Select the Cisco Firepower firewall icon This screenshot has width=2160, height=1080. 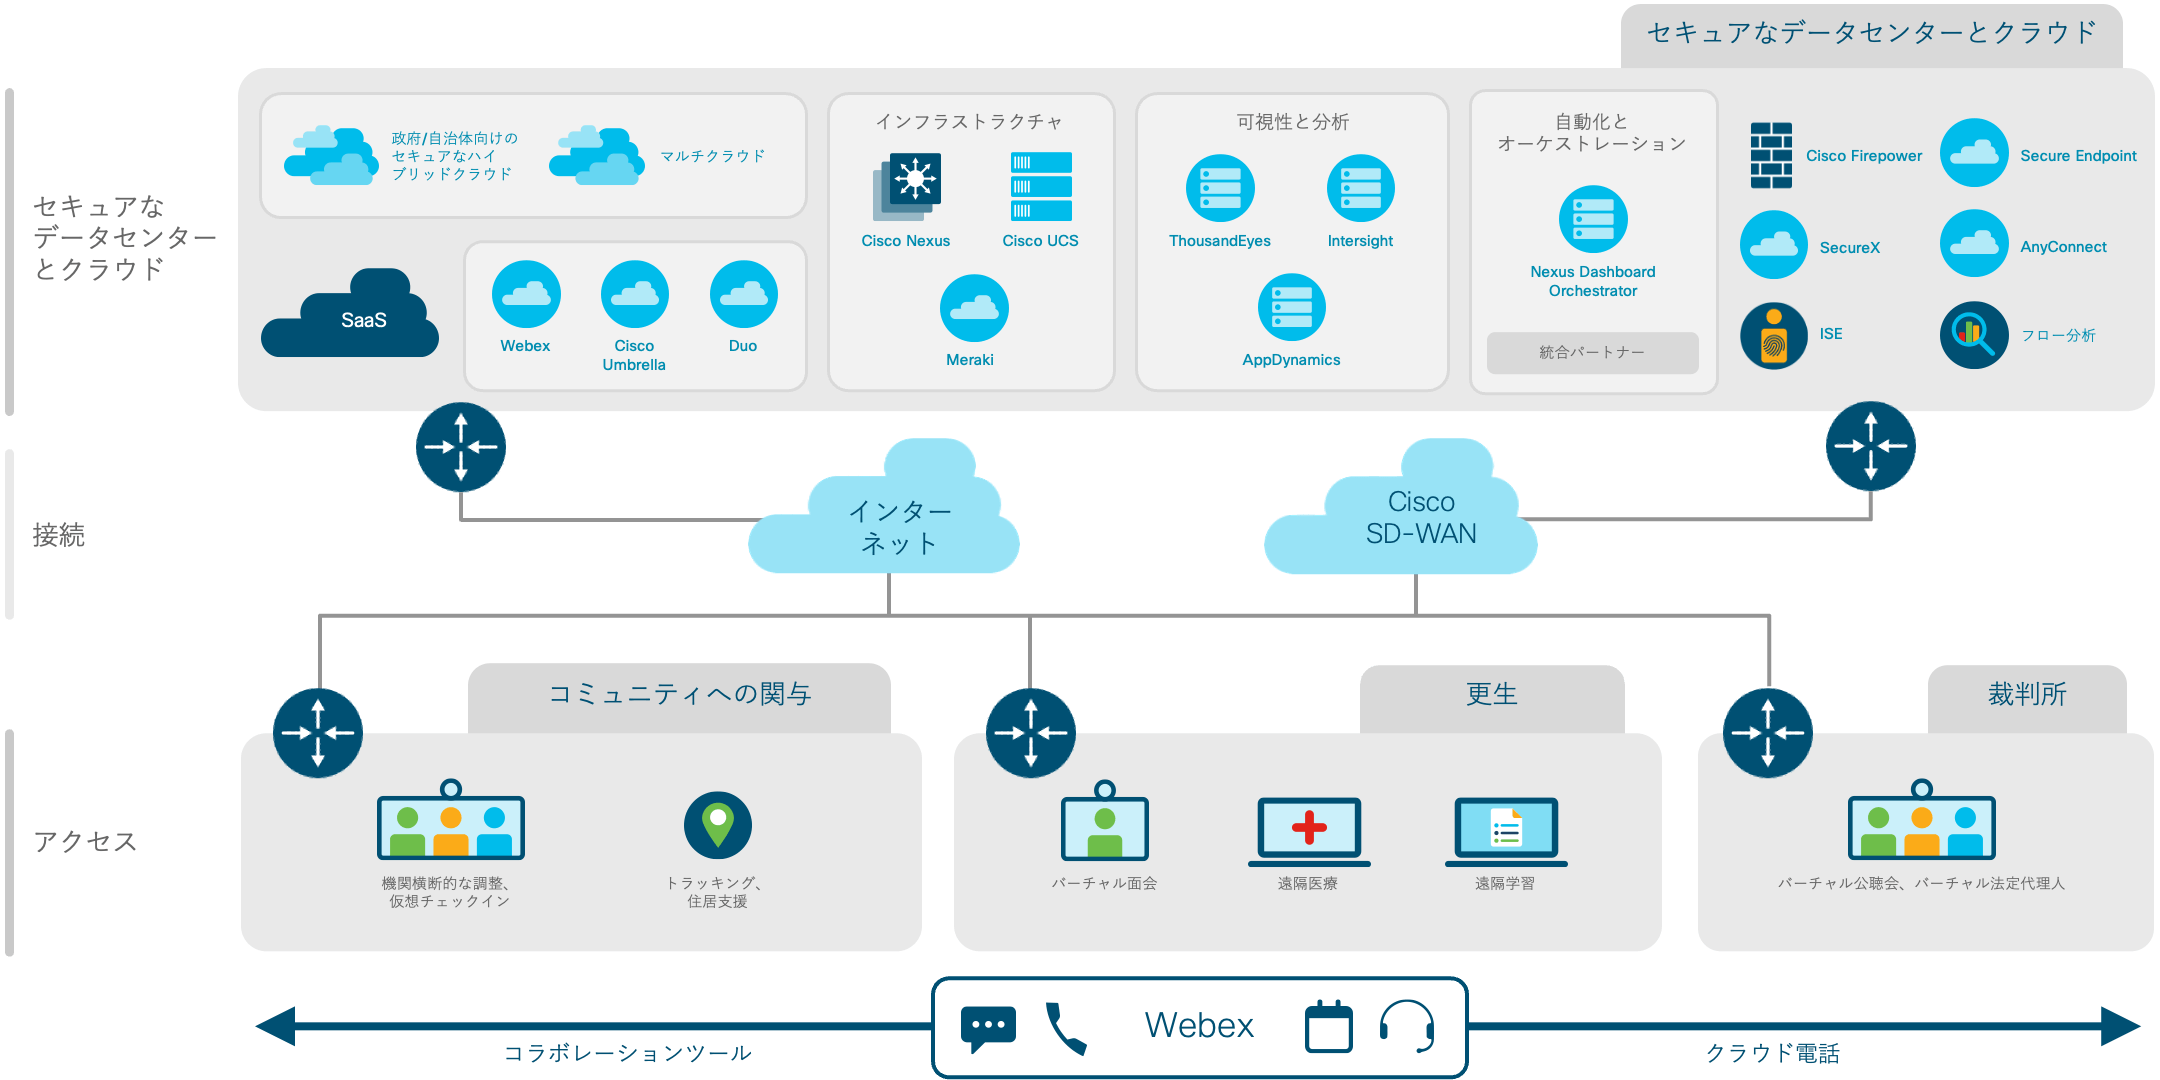point(1771,155)
